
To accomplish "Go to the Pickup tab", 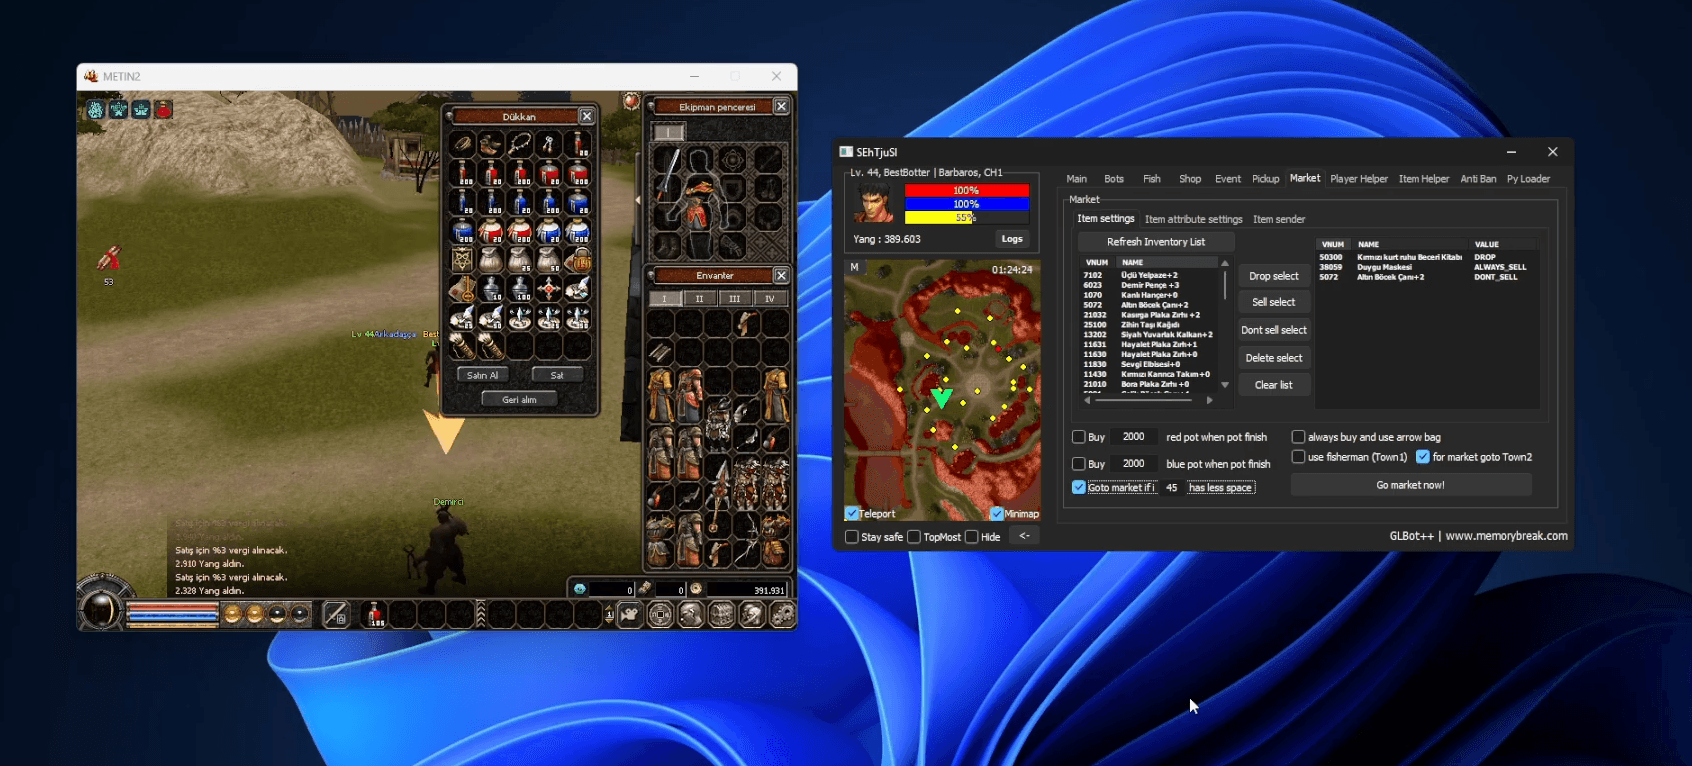I will point(1266,179).
